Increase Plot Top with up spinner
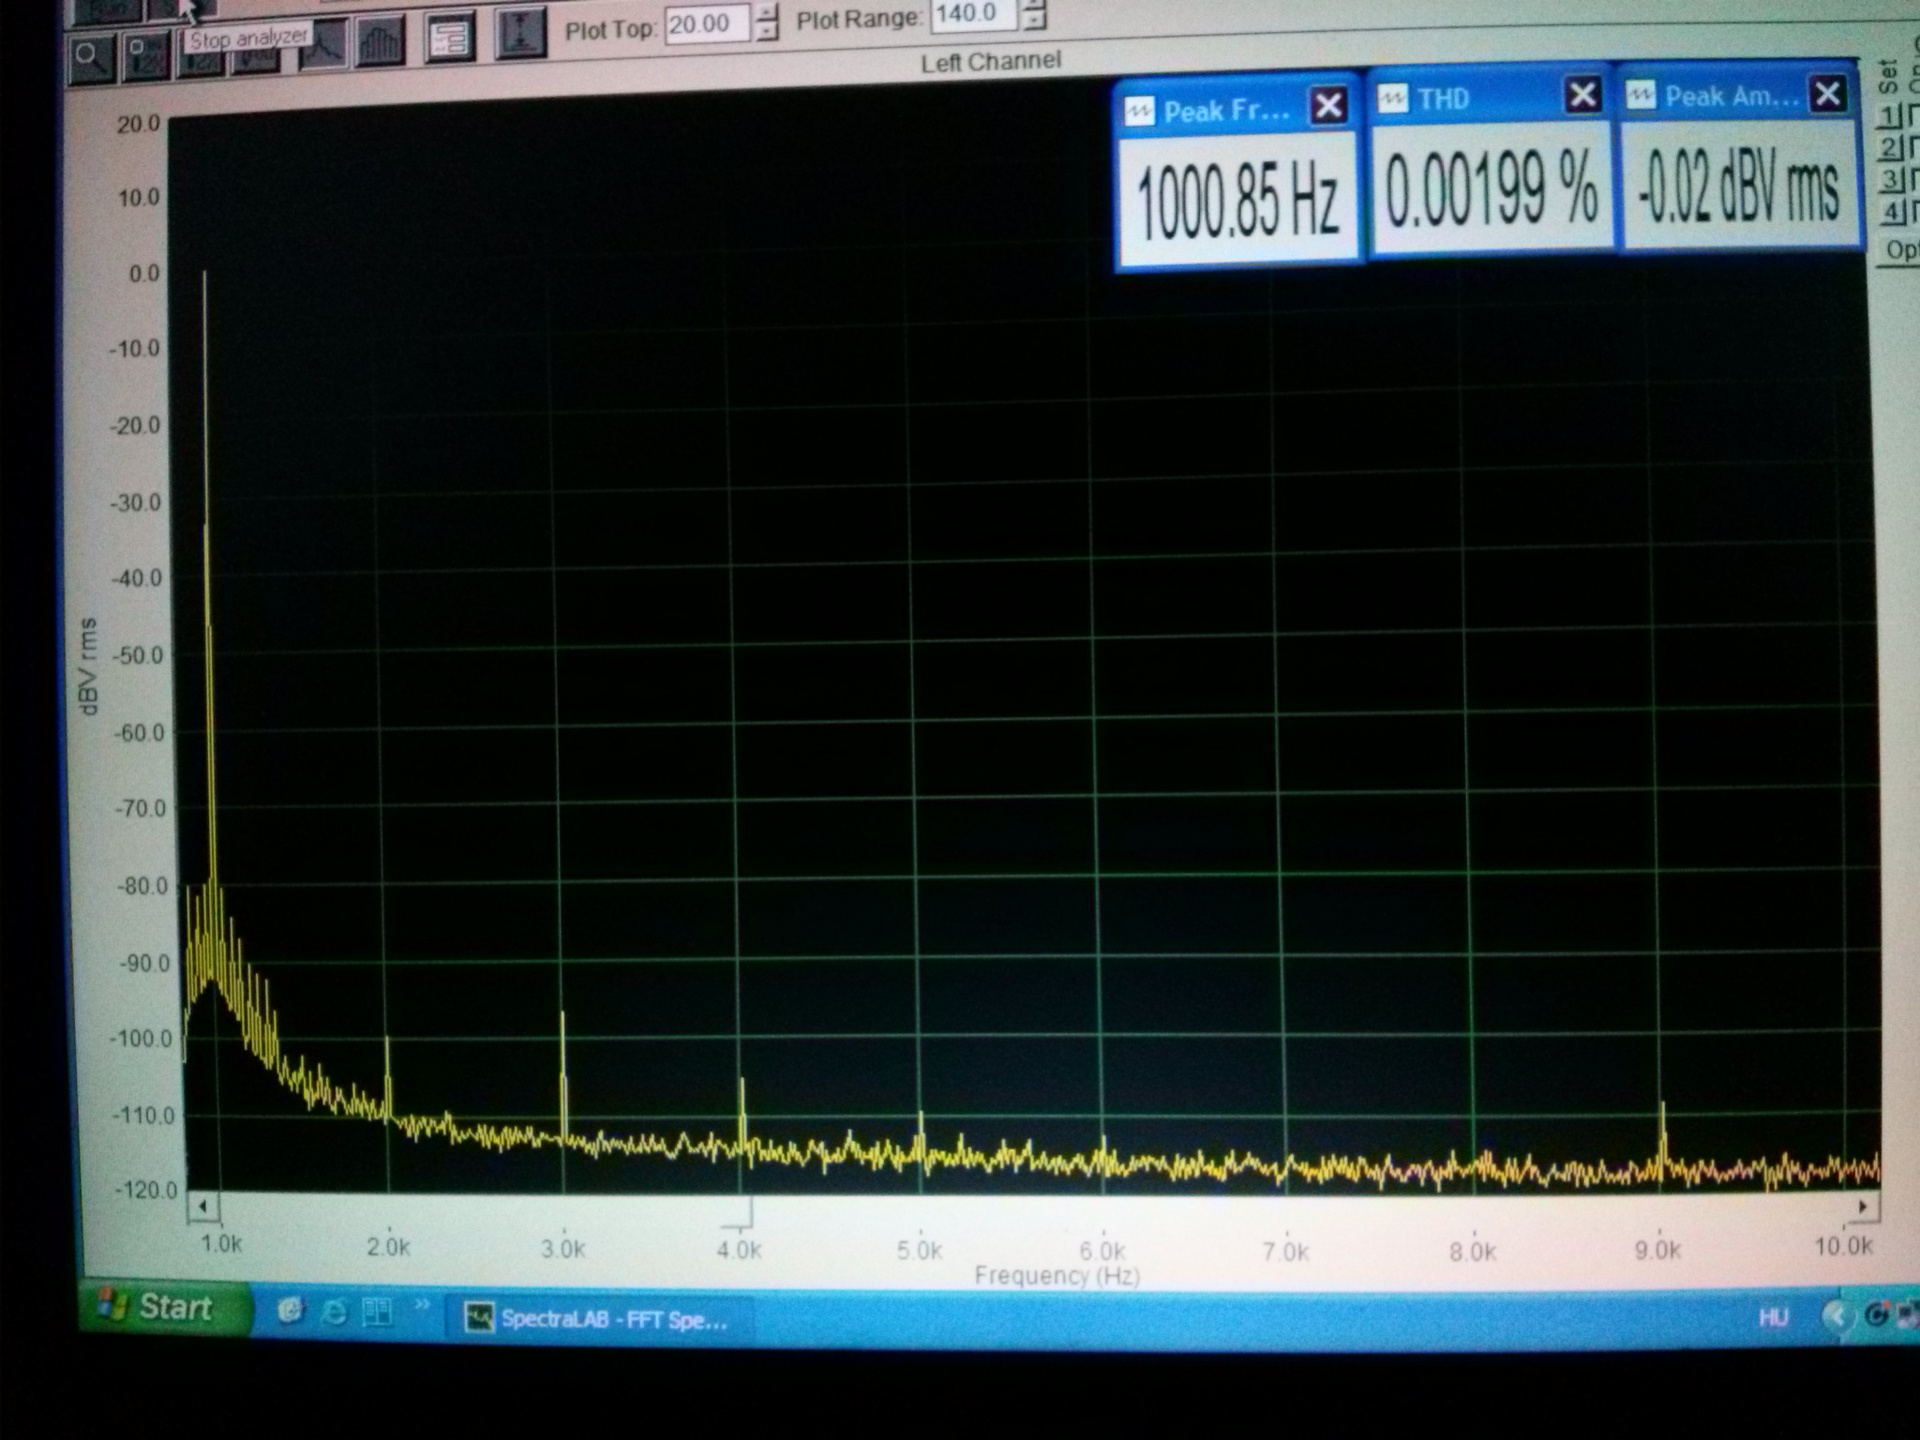1920x1440 pixels. 766,12
